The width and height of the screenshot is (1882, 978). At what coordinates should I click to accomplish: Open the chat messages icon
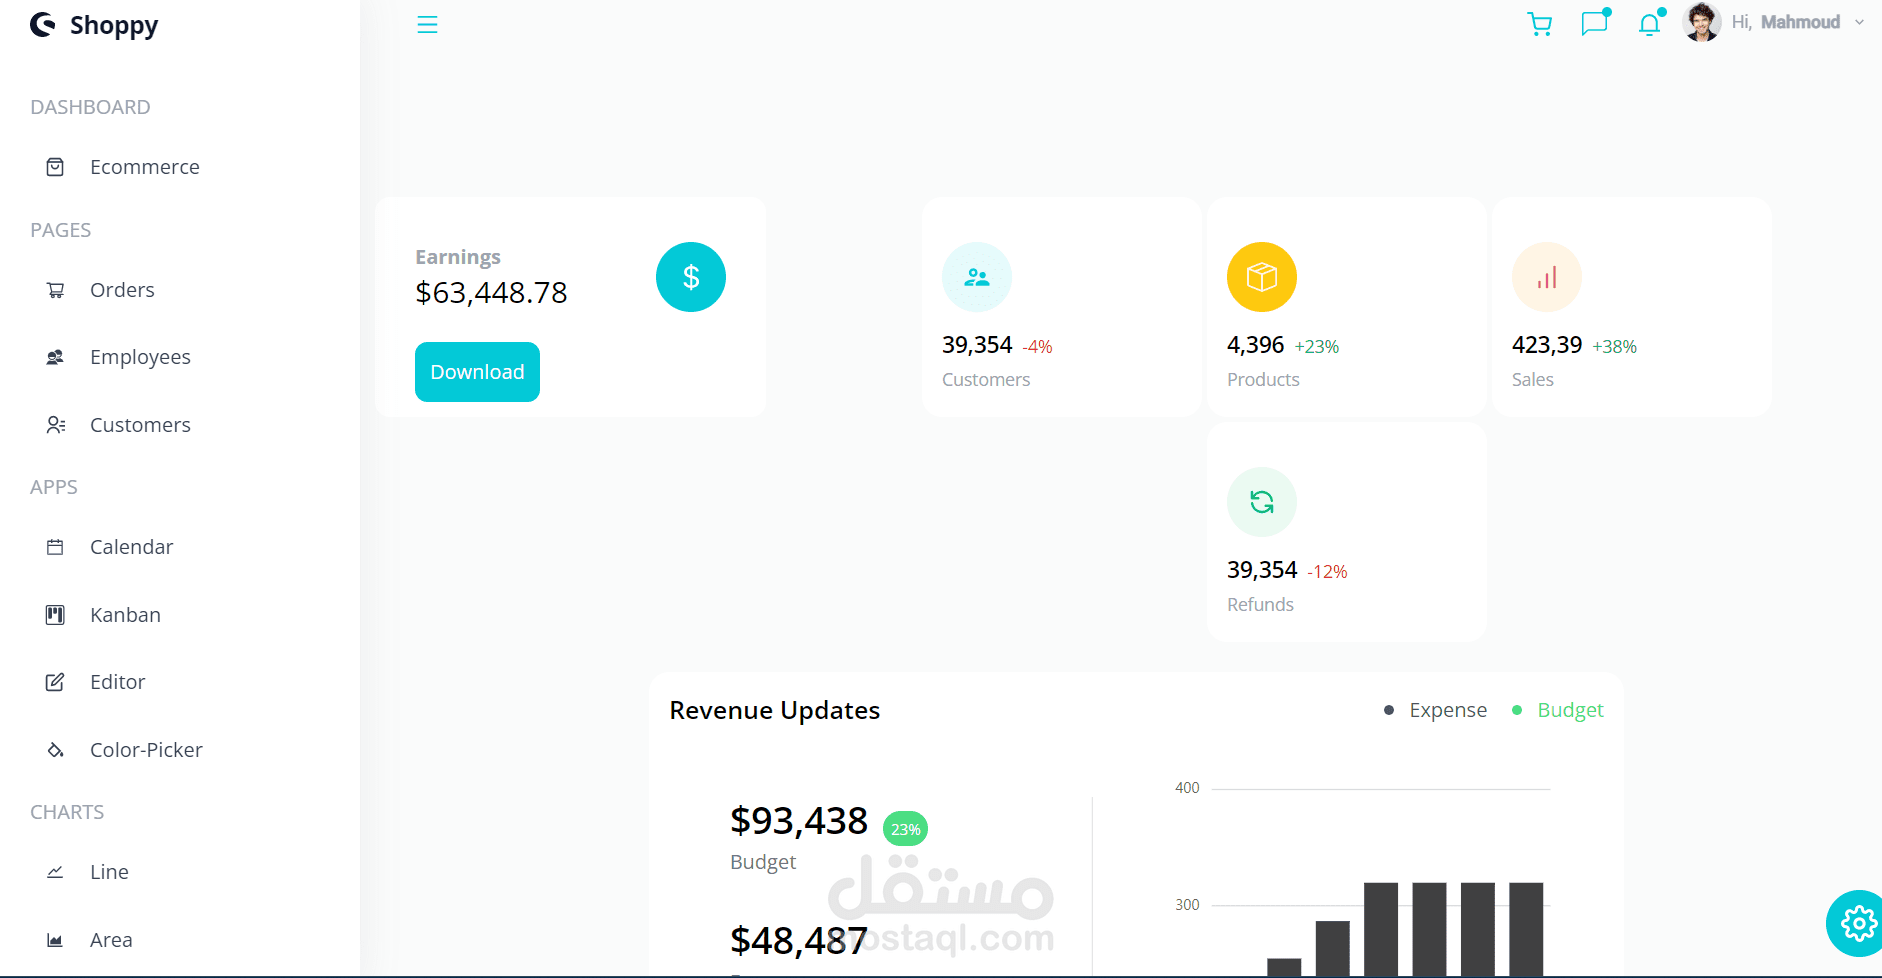[1595, 23]
